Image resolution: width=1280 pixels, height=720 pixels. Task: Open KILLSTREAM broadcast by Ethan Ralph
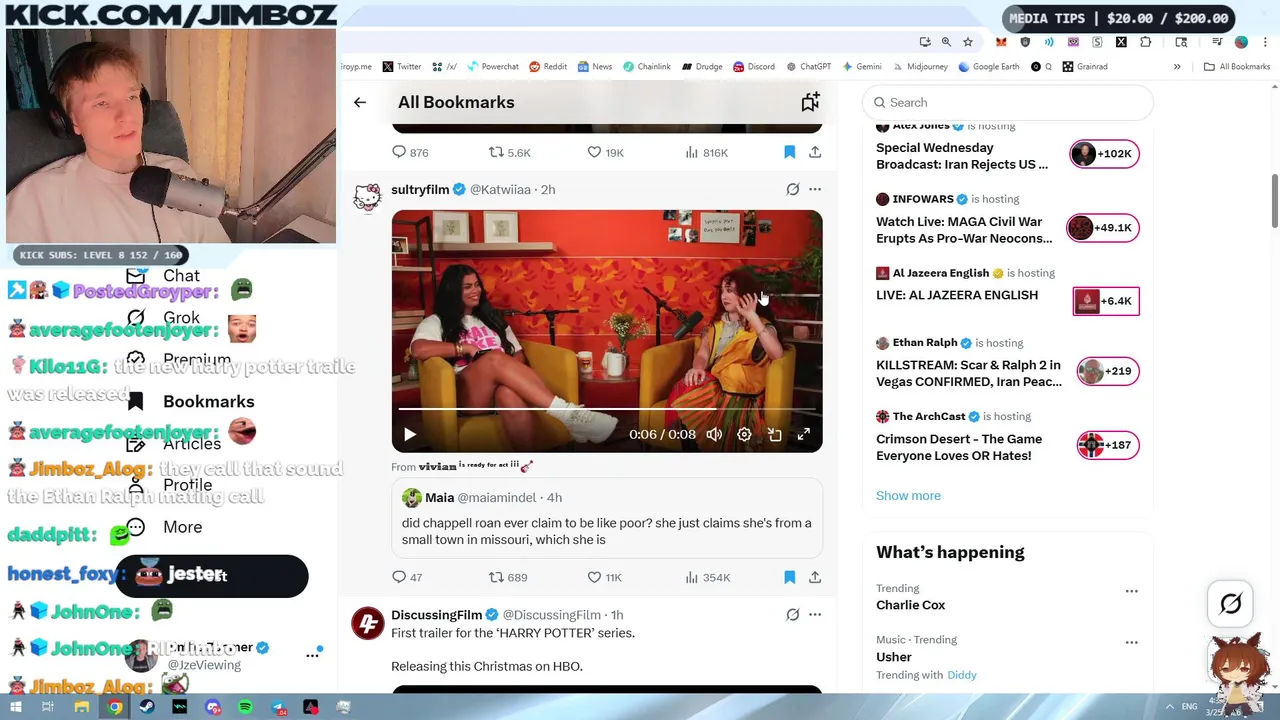coord(969,373)
